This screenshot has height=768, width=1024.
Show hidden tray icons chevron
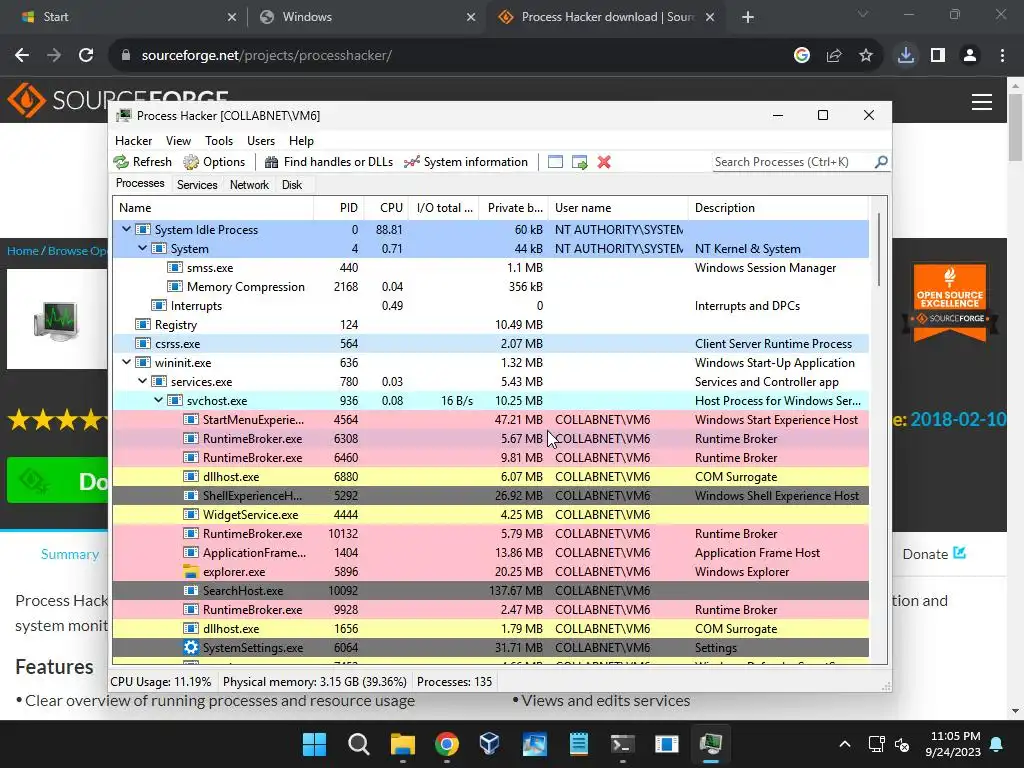click(844, 744)
